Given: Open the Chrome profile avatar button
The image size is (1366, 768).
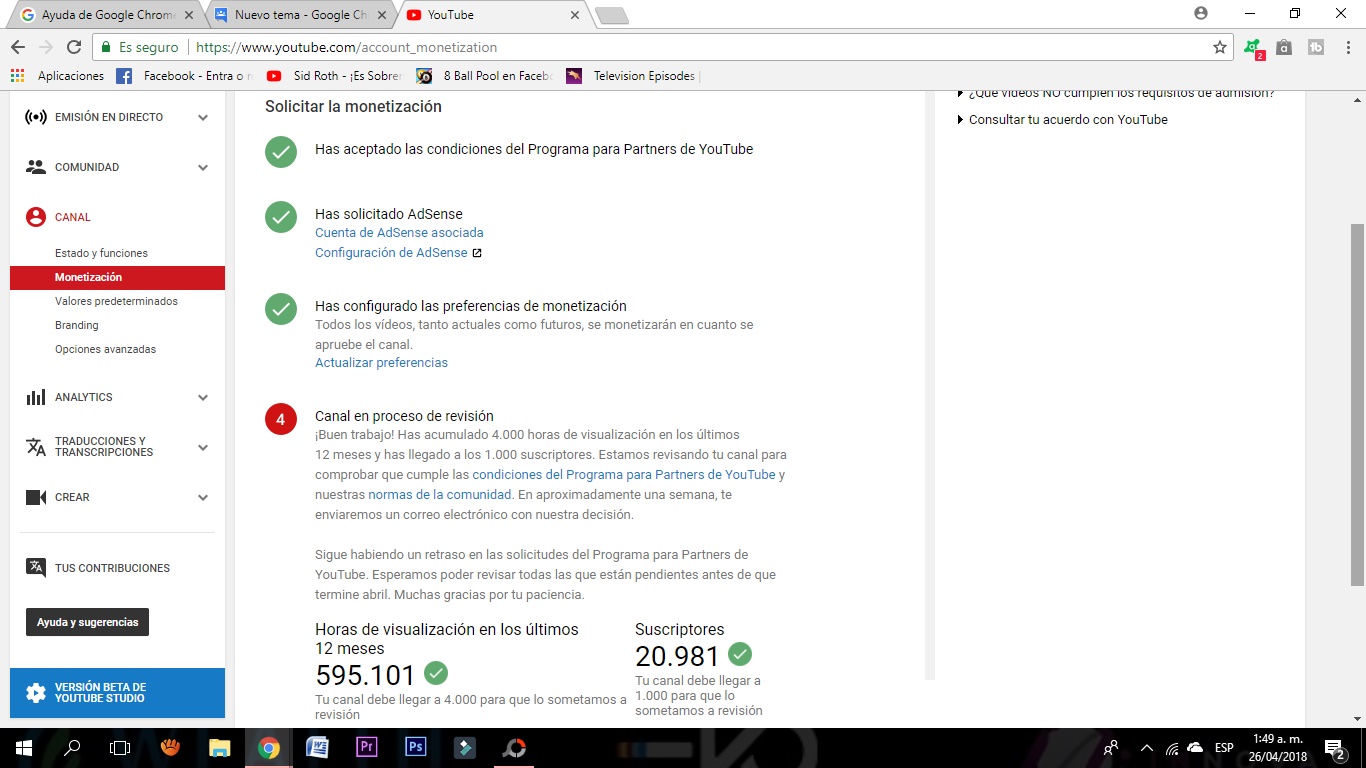Looking at the screenshot, I should click(x=1201, y=14).
